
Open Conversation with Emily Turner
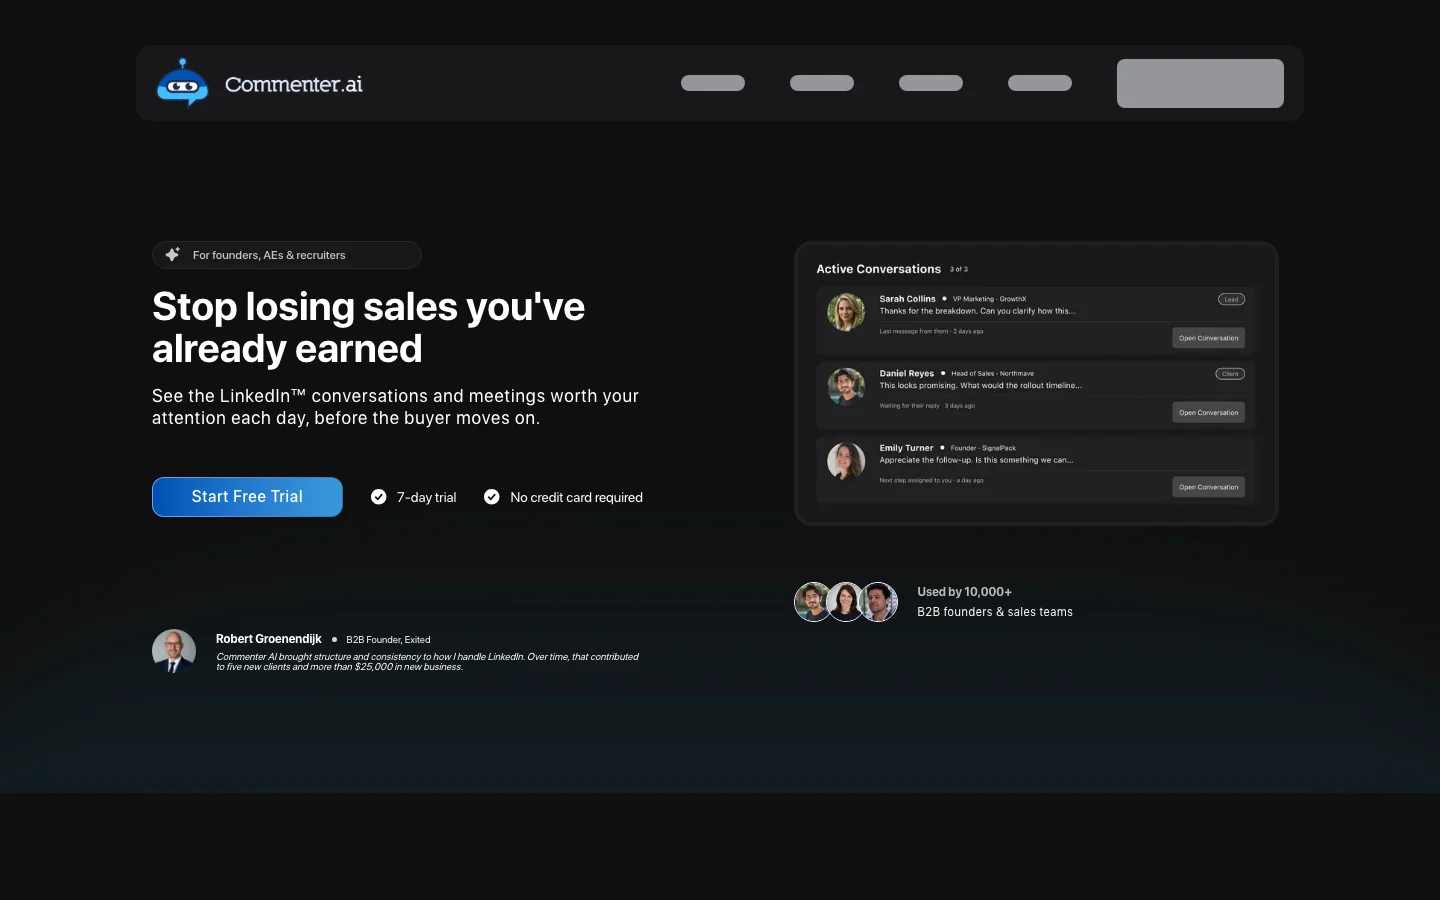click(x=1208, y=487)
